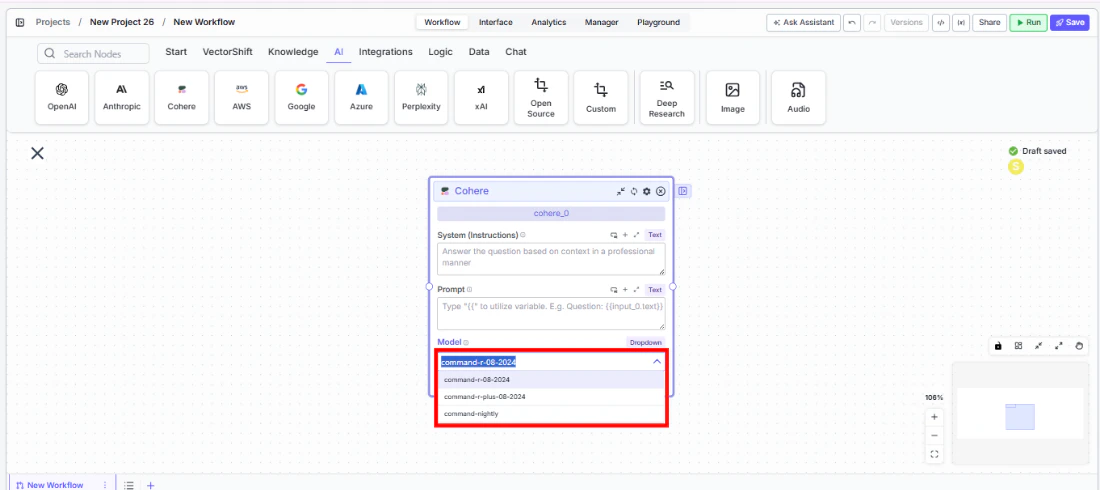Choose the command-nightly model
This screenshot has height=490, width=1100.
551,414
